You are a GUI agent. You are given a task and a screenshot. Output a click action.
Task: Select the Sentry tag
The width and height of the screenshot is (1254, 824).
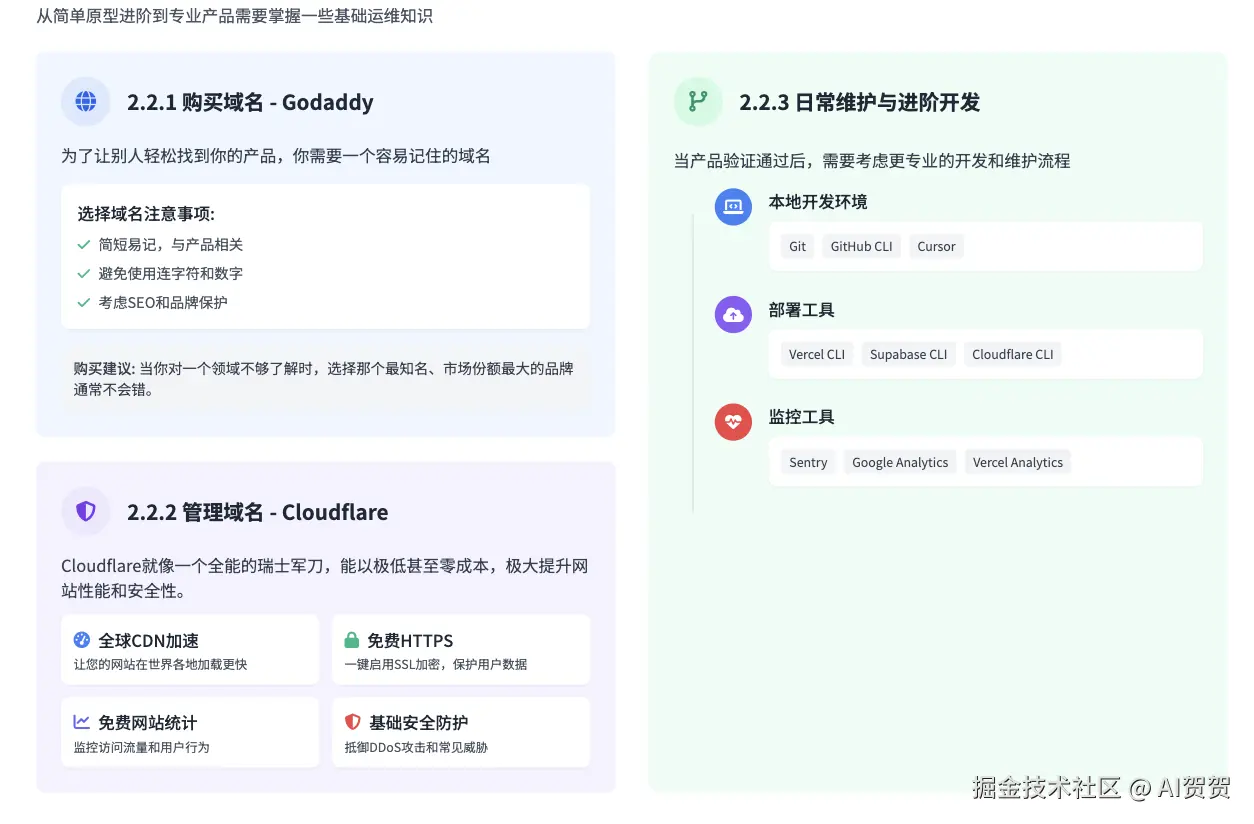coord(808,462)
